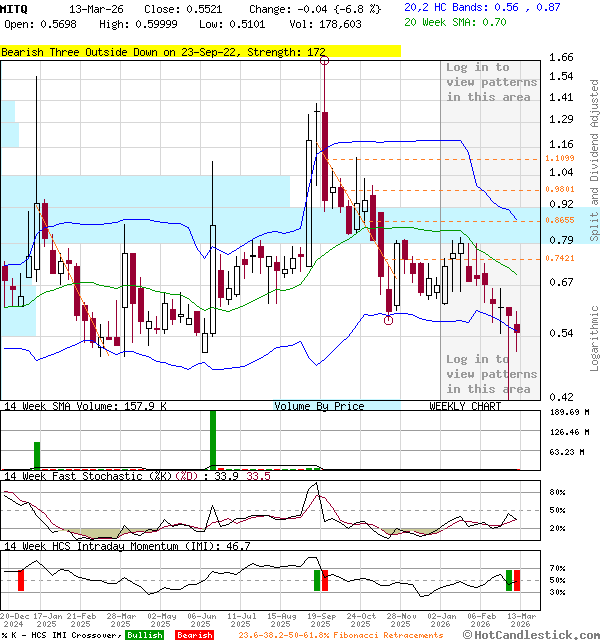Click the IMI crossover marker at Sep 2025
Viewport: 600px width, 640px height.
[x=321, y=580]
